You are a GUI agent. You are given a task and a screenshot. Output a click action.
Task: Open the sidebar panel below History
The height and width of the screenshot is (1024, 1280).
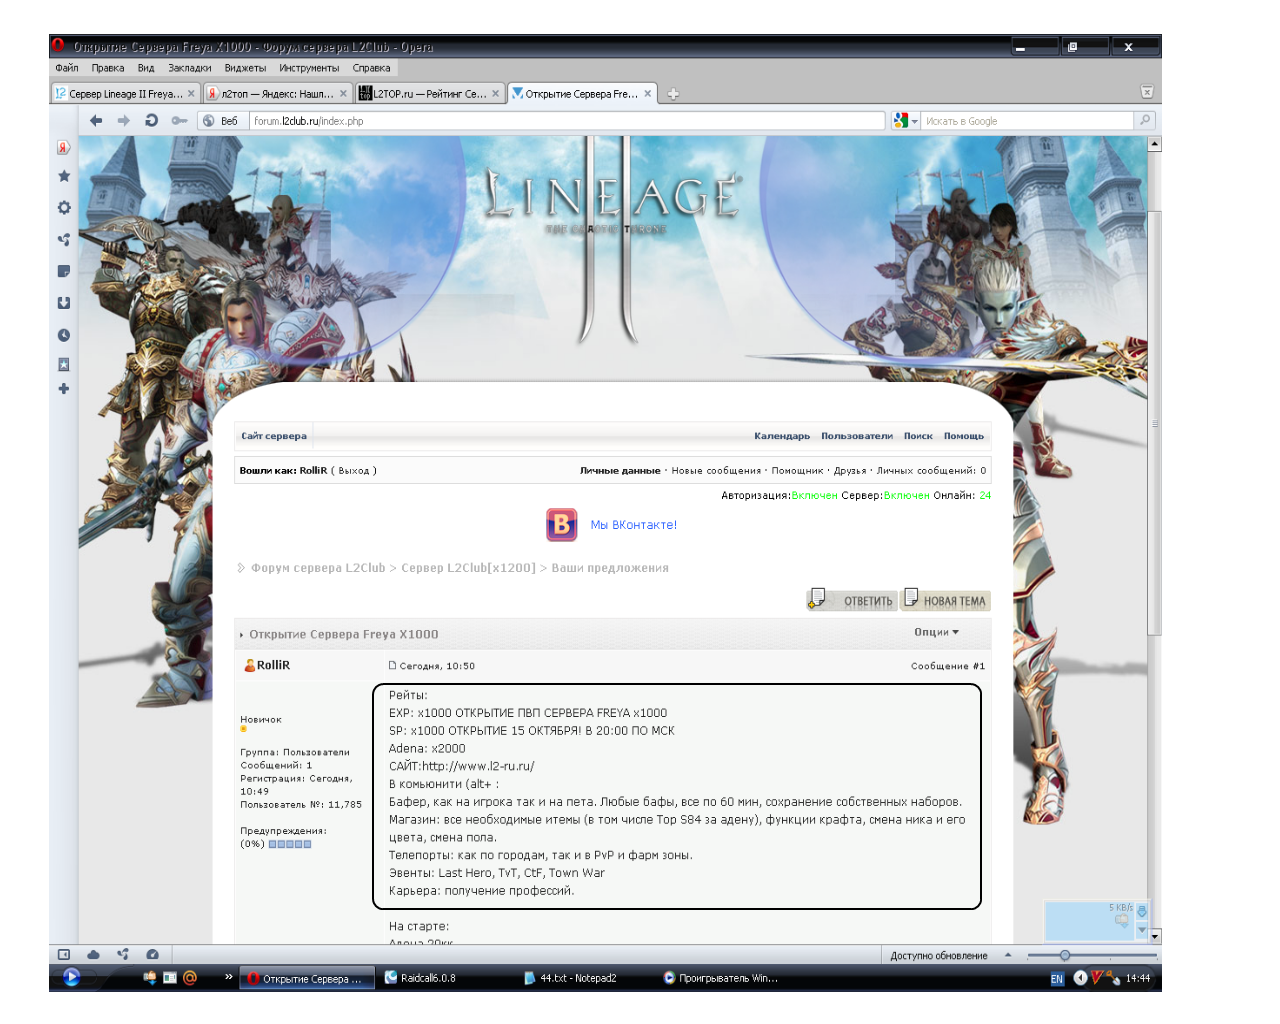[64, 364]
